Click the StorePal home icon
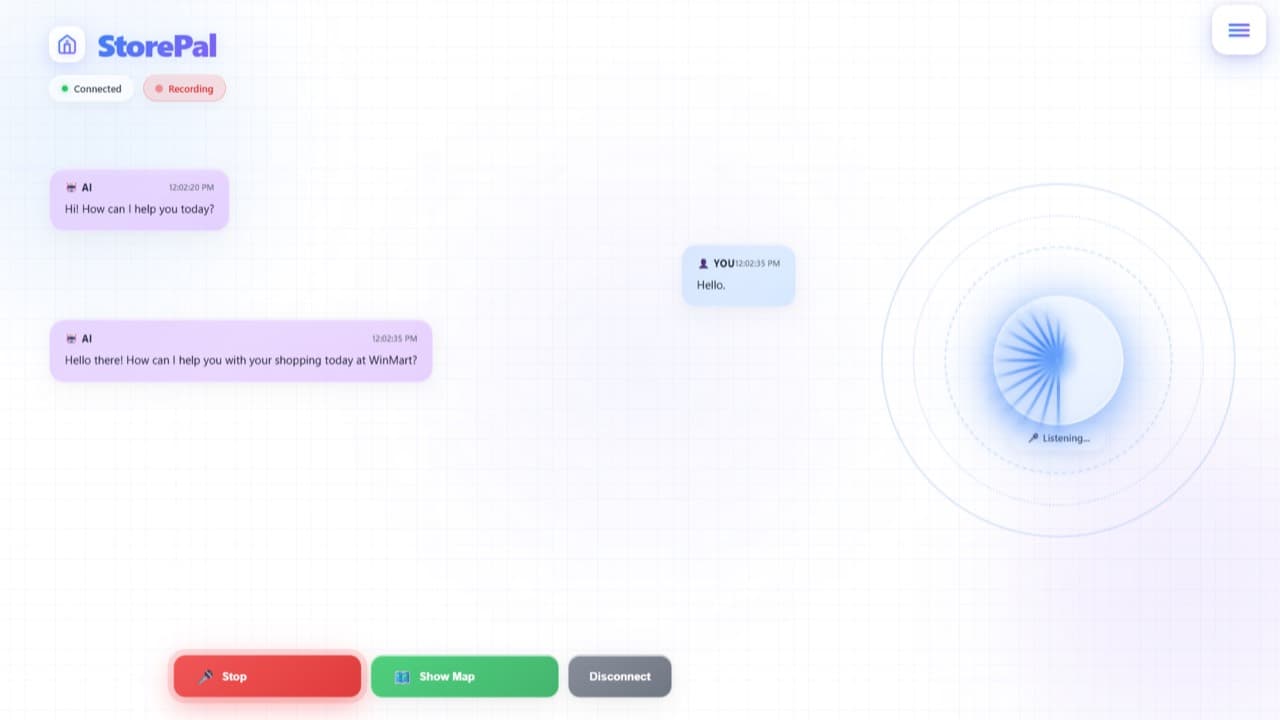 tap(67, 45)
